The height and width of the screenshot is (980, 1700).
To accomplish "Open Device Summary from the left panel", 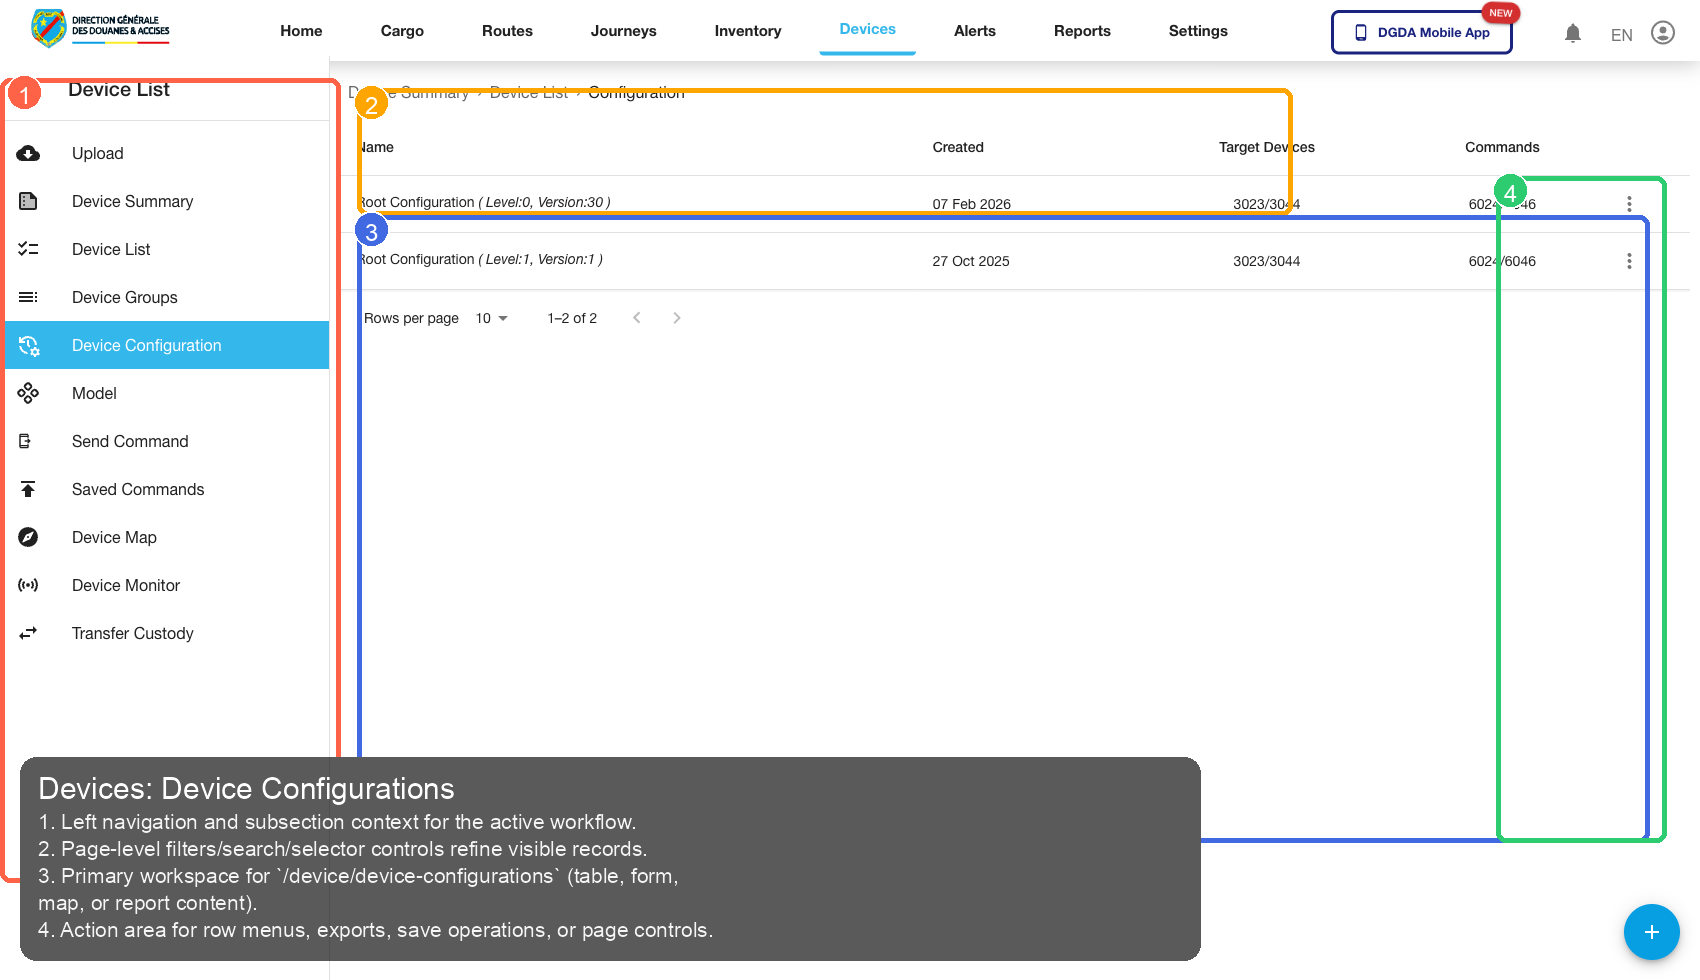I will click(132, 201).
